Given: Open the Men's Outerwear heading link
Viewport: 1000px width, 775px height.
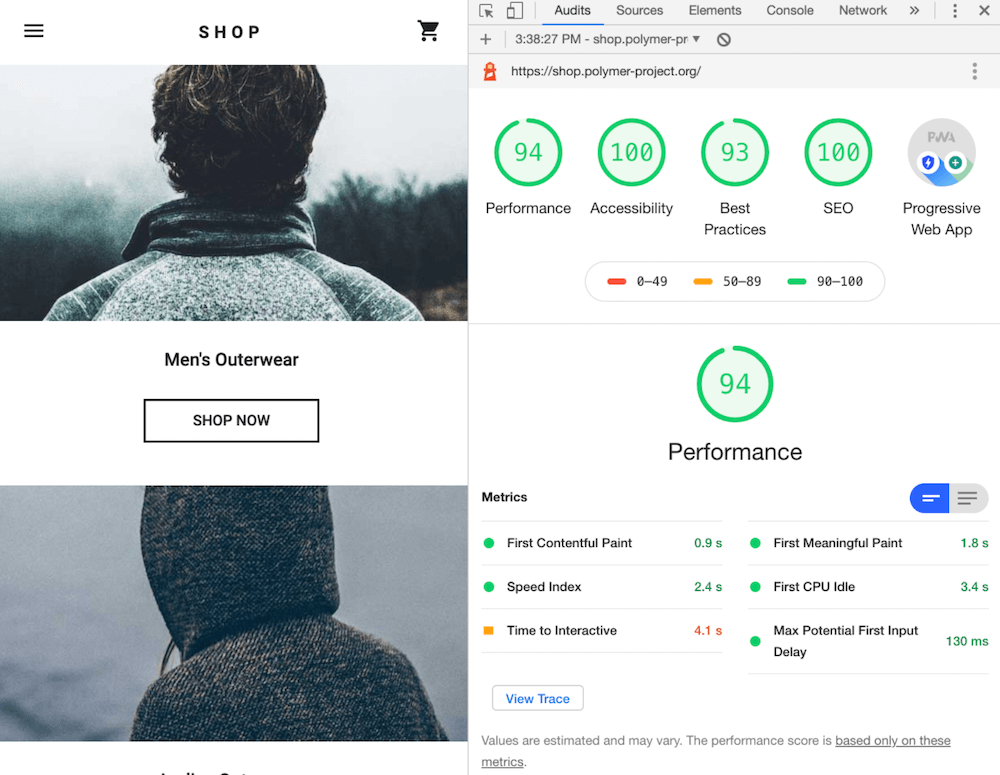Looking at the screenshot, I should tap(231, 360).
